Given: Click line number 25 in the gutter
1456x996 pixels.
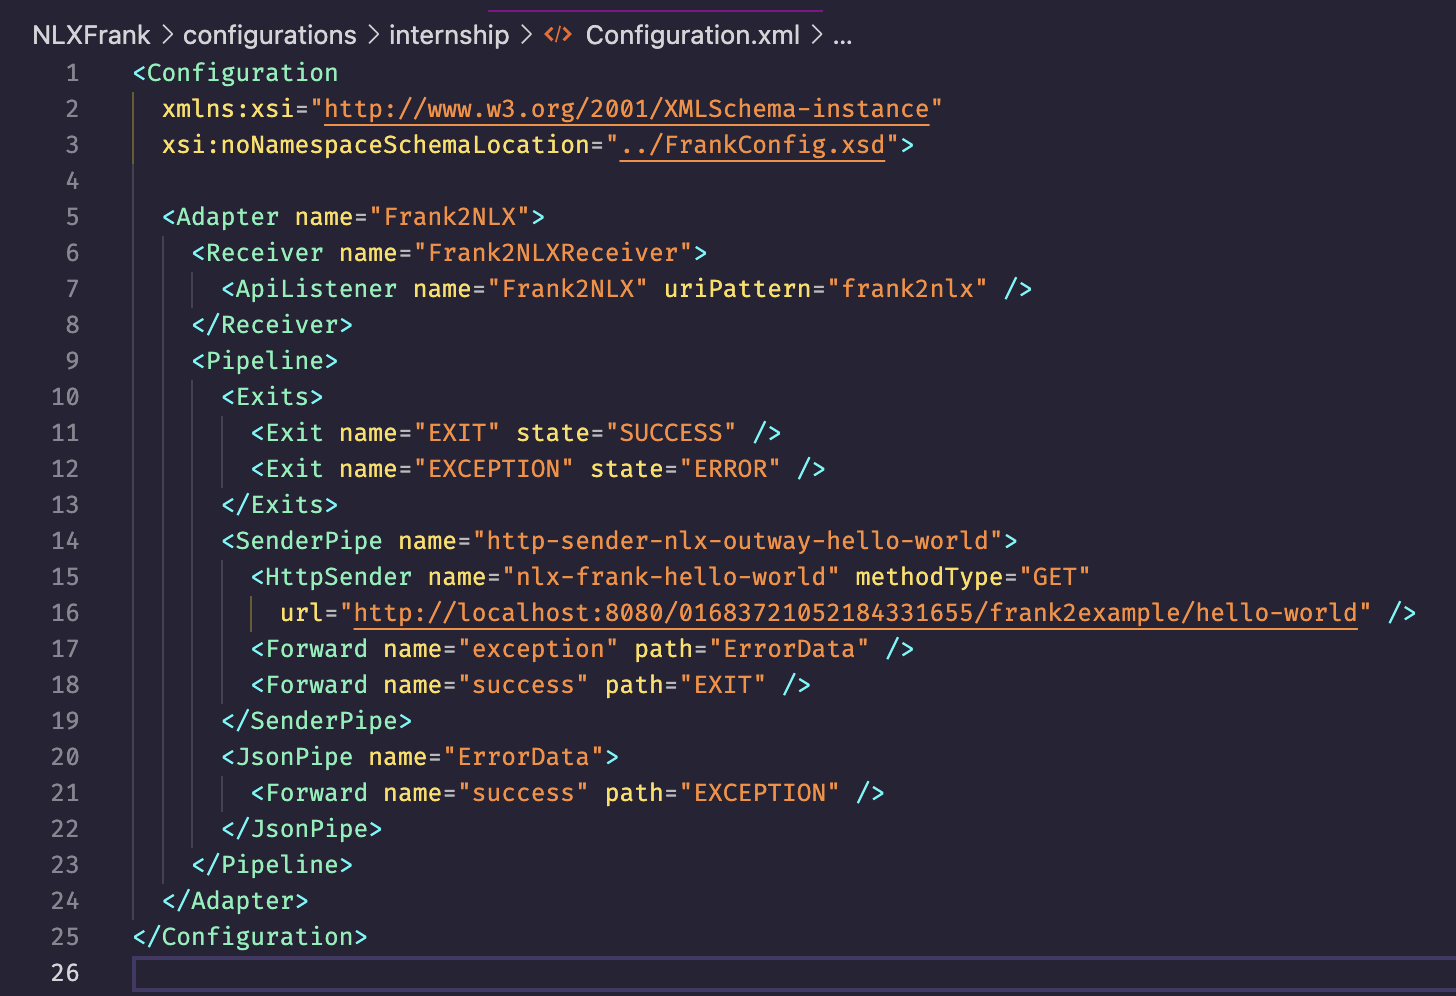Looking at the screenshot, I should (x=65, y=937).
